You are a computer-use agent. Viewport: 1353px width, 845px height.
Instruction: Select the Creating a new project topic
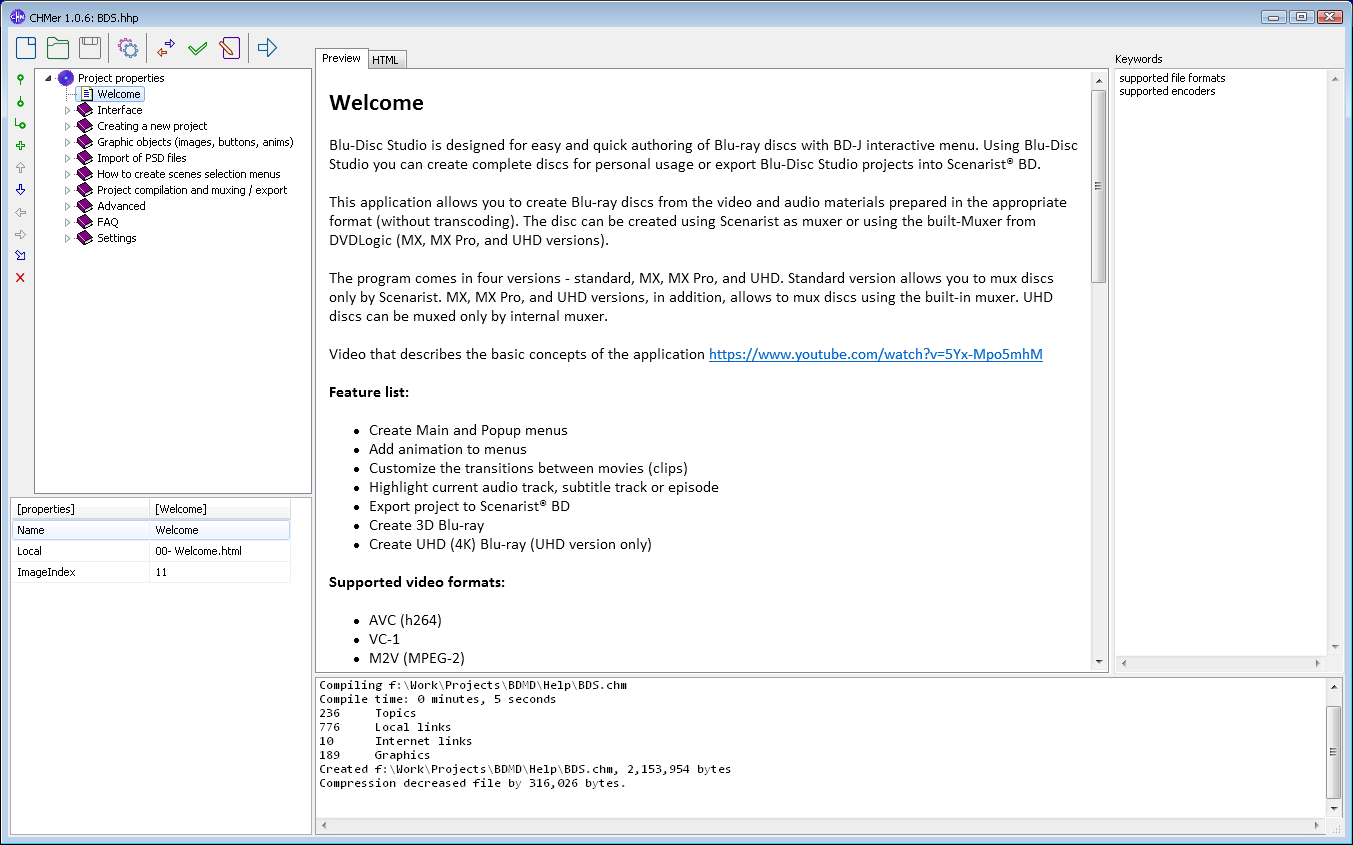152,126
